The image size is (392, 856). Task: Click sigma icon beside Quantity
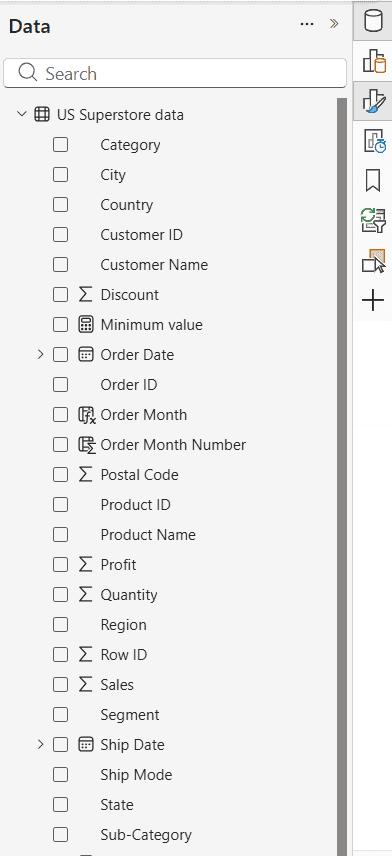click(85, 595)
